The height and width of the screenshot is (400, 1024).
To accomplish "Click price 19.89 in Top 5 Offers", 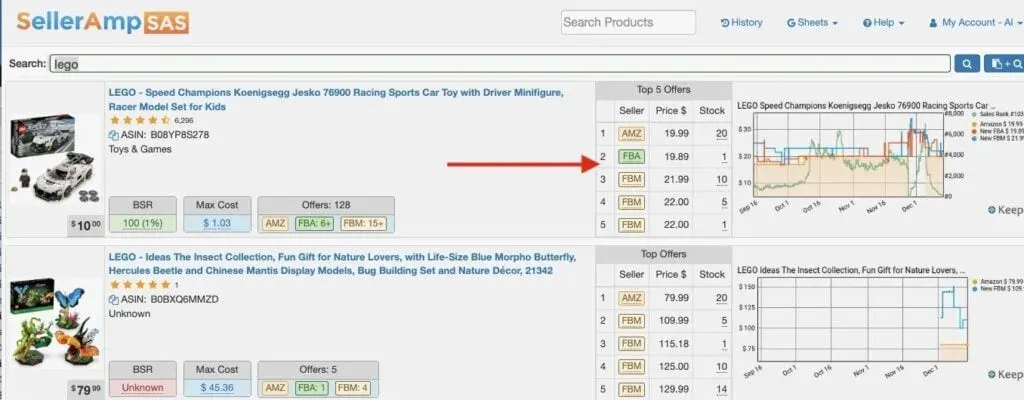I will (676, 157).
